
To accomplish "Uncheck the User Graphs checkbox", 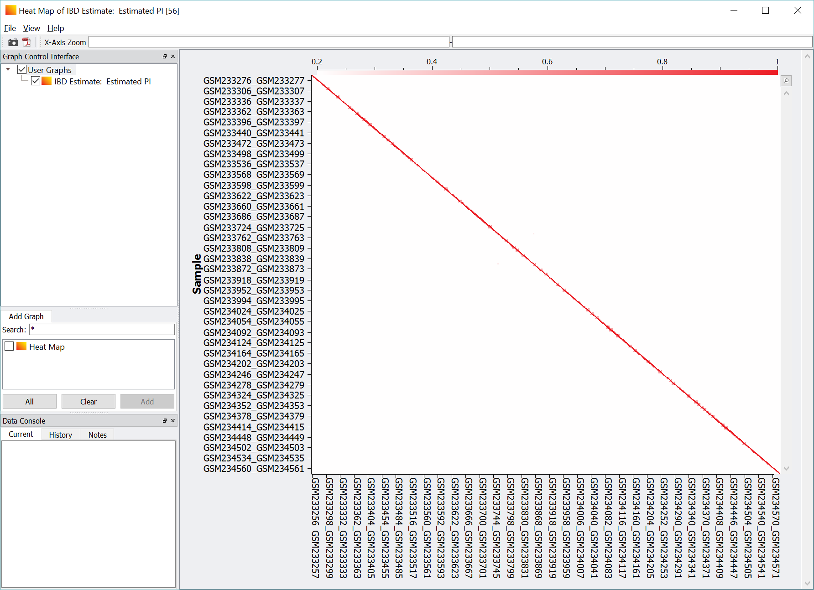I will 22,70.
